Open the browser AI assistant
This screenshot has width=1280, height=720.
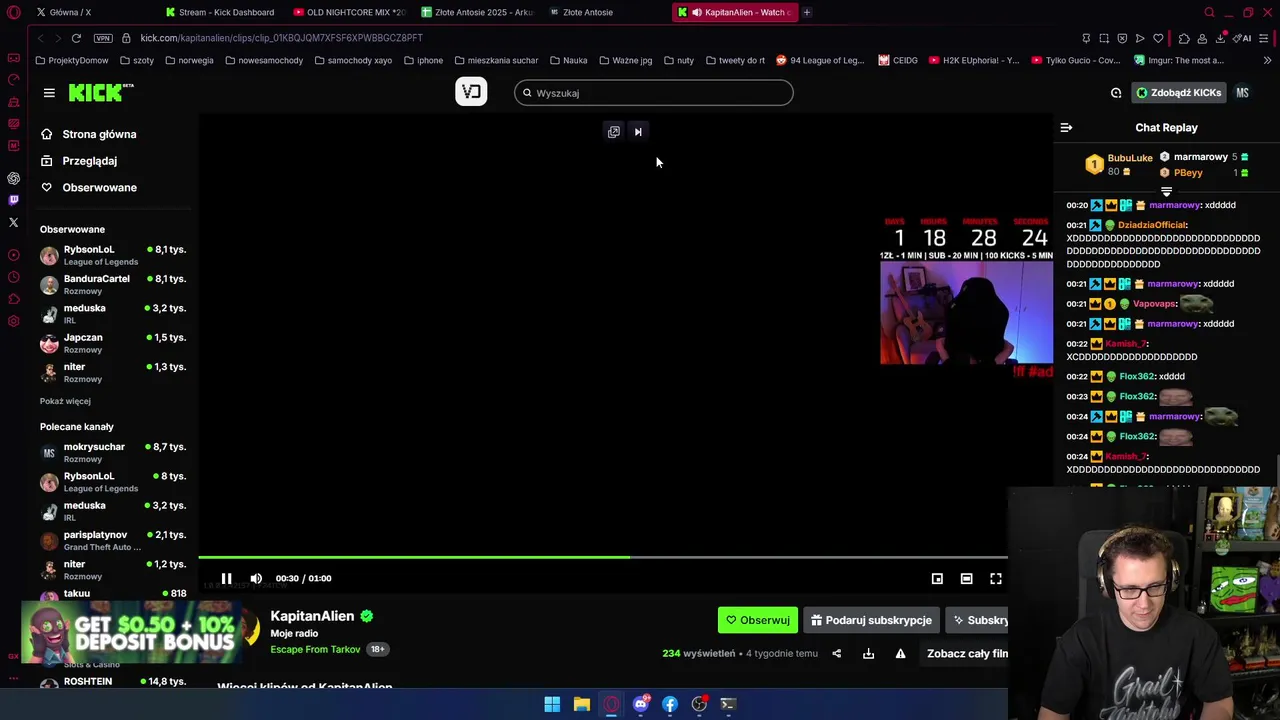1242,38
